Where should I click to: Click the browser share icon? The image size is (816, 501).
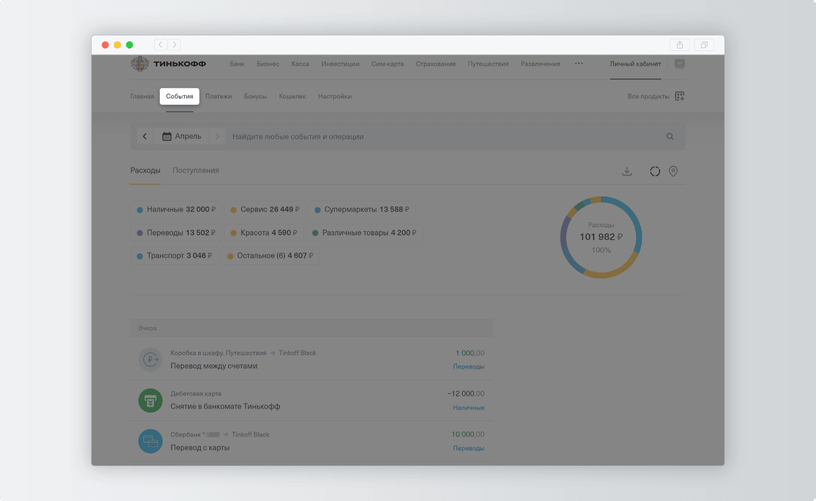(x=680, y=45)
